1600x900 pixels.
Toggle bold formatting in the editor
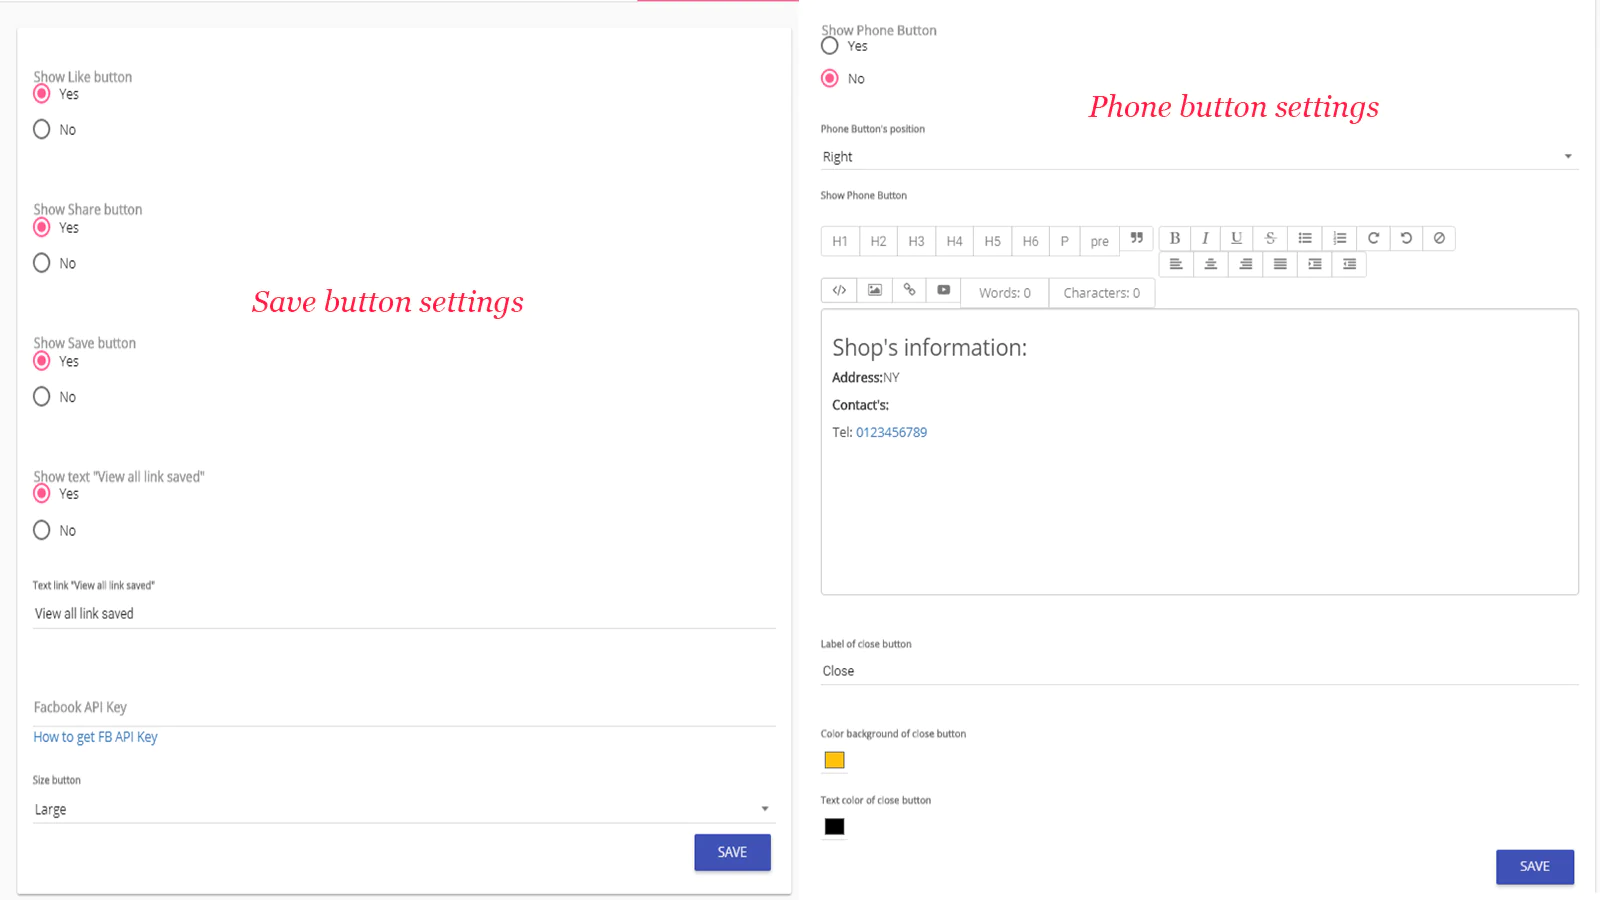click(x=1175, y=238)
